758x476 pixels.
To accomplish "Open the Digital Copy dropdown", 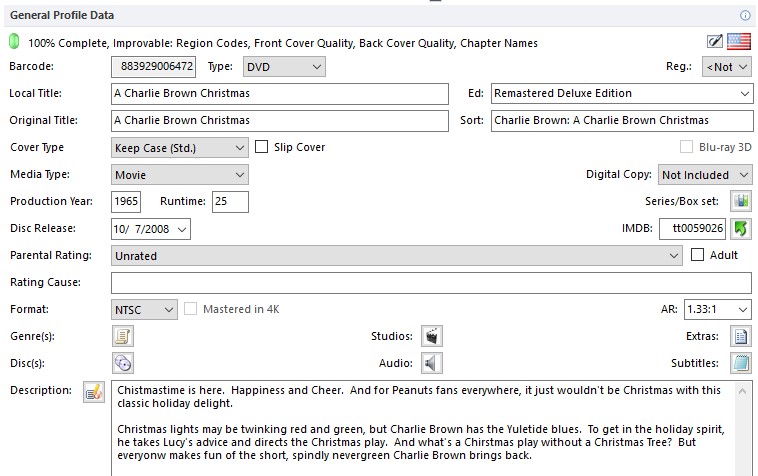I will coord(705,175).
